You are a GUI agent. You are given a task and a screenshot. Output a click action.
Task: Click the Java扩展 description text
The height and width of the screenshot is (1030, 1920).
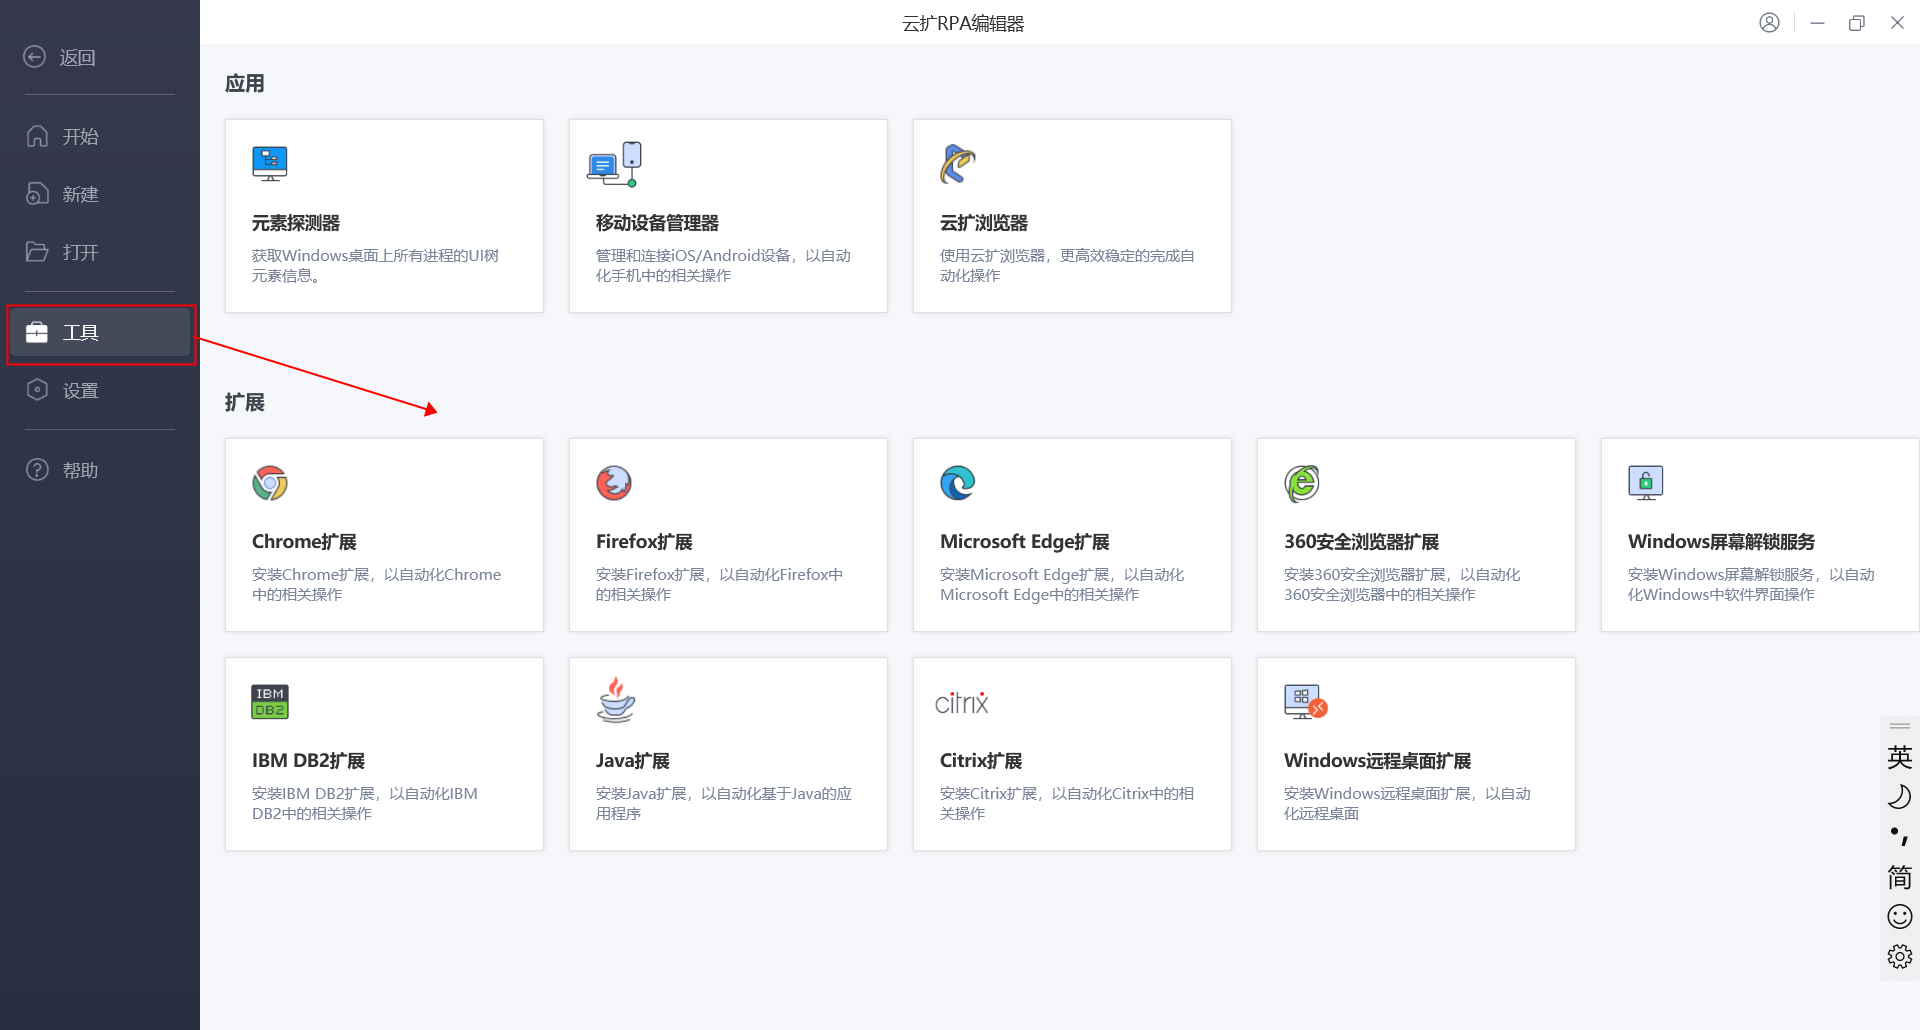click(x=724, y=804)
